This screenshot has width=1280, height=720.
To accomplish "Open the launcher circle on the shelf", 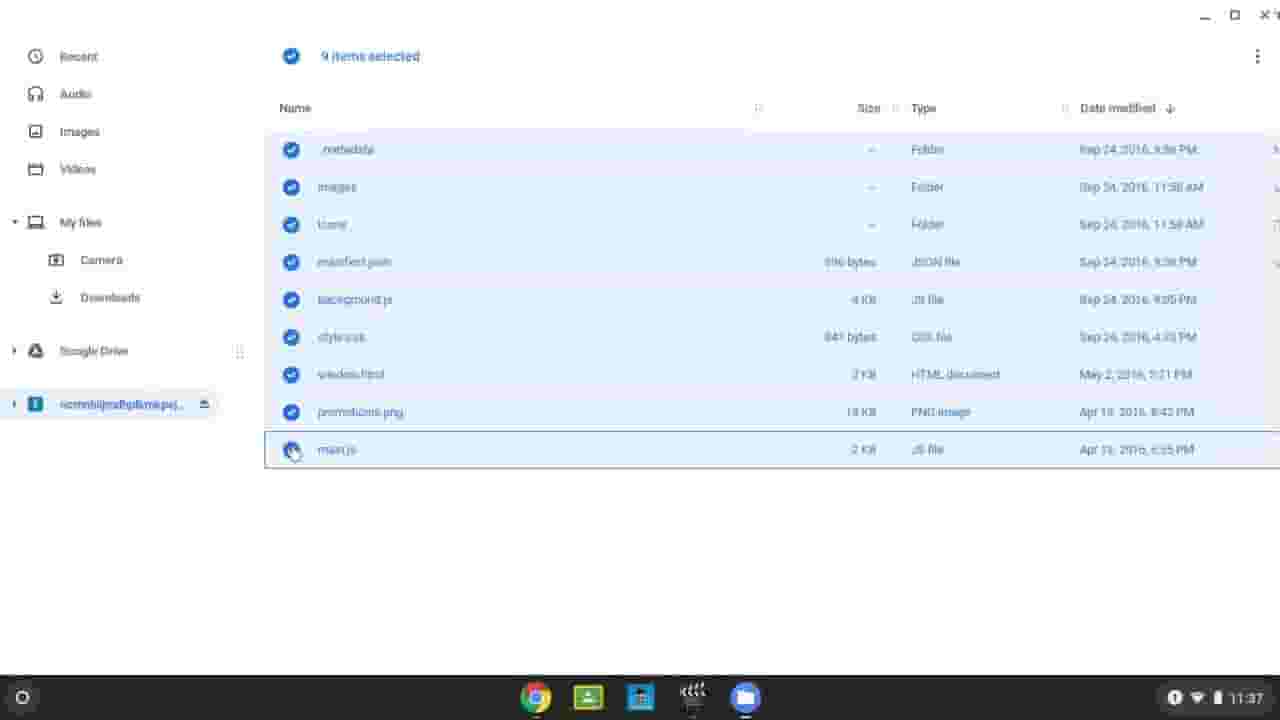I will pyautogui.click(x=22, y=698).
